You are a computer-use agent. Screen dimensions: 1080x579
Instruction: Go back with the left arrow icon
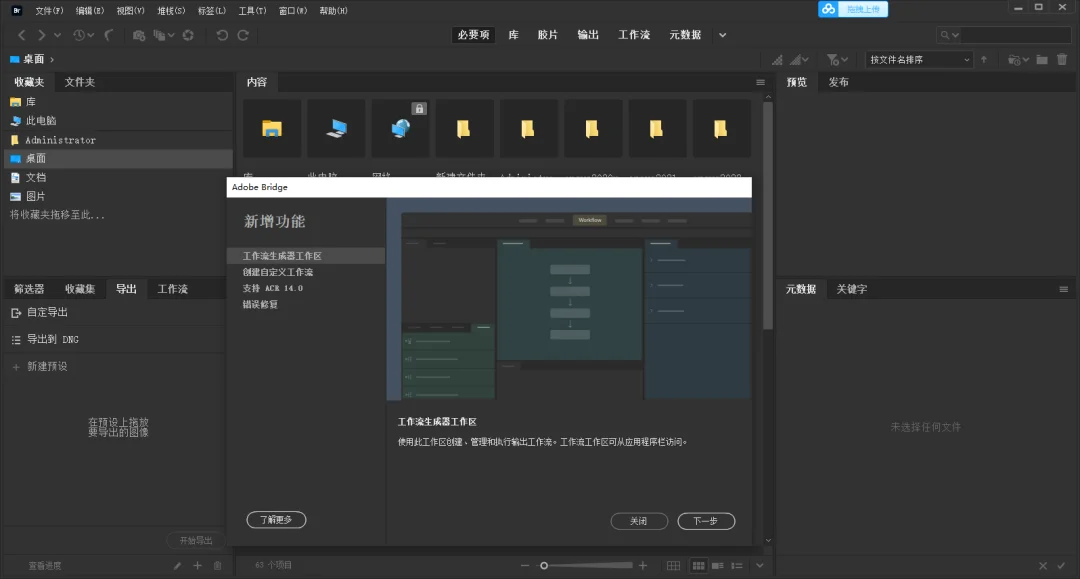(x=22, y=35)
